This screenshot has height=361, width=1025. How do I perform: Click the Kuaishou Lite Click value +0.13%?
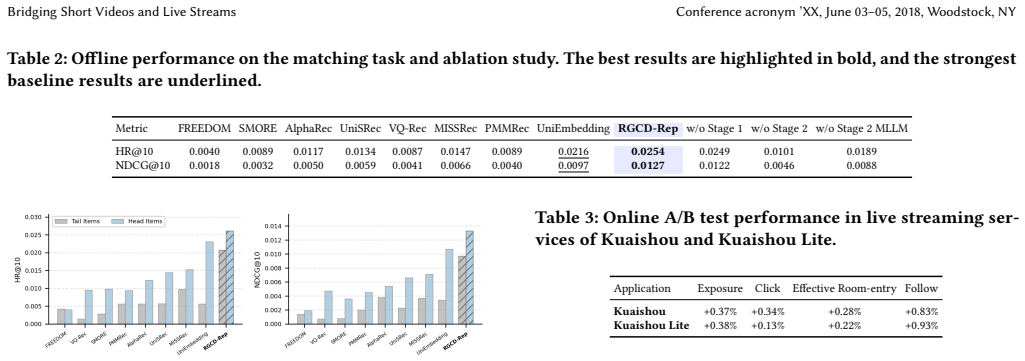pos(767,325)
